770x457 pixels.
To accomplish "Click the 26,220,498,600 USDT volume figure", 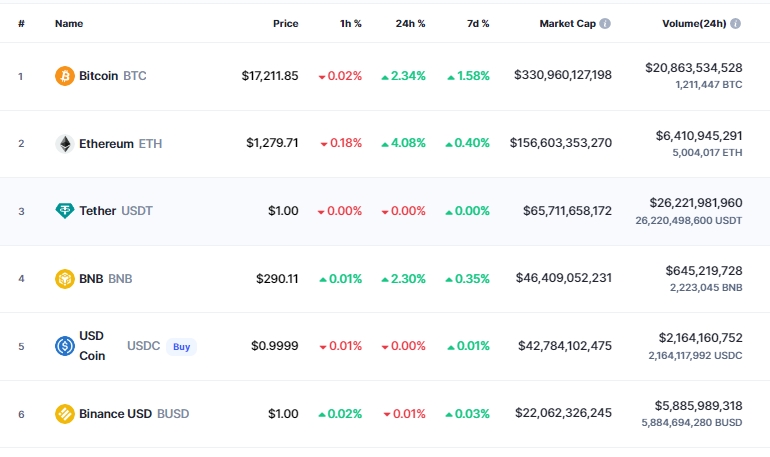I will 688,220.
